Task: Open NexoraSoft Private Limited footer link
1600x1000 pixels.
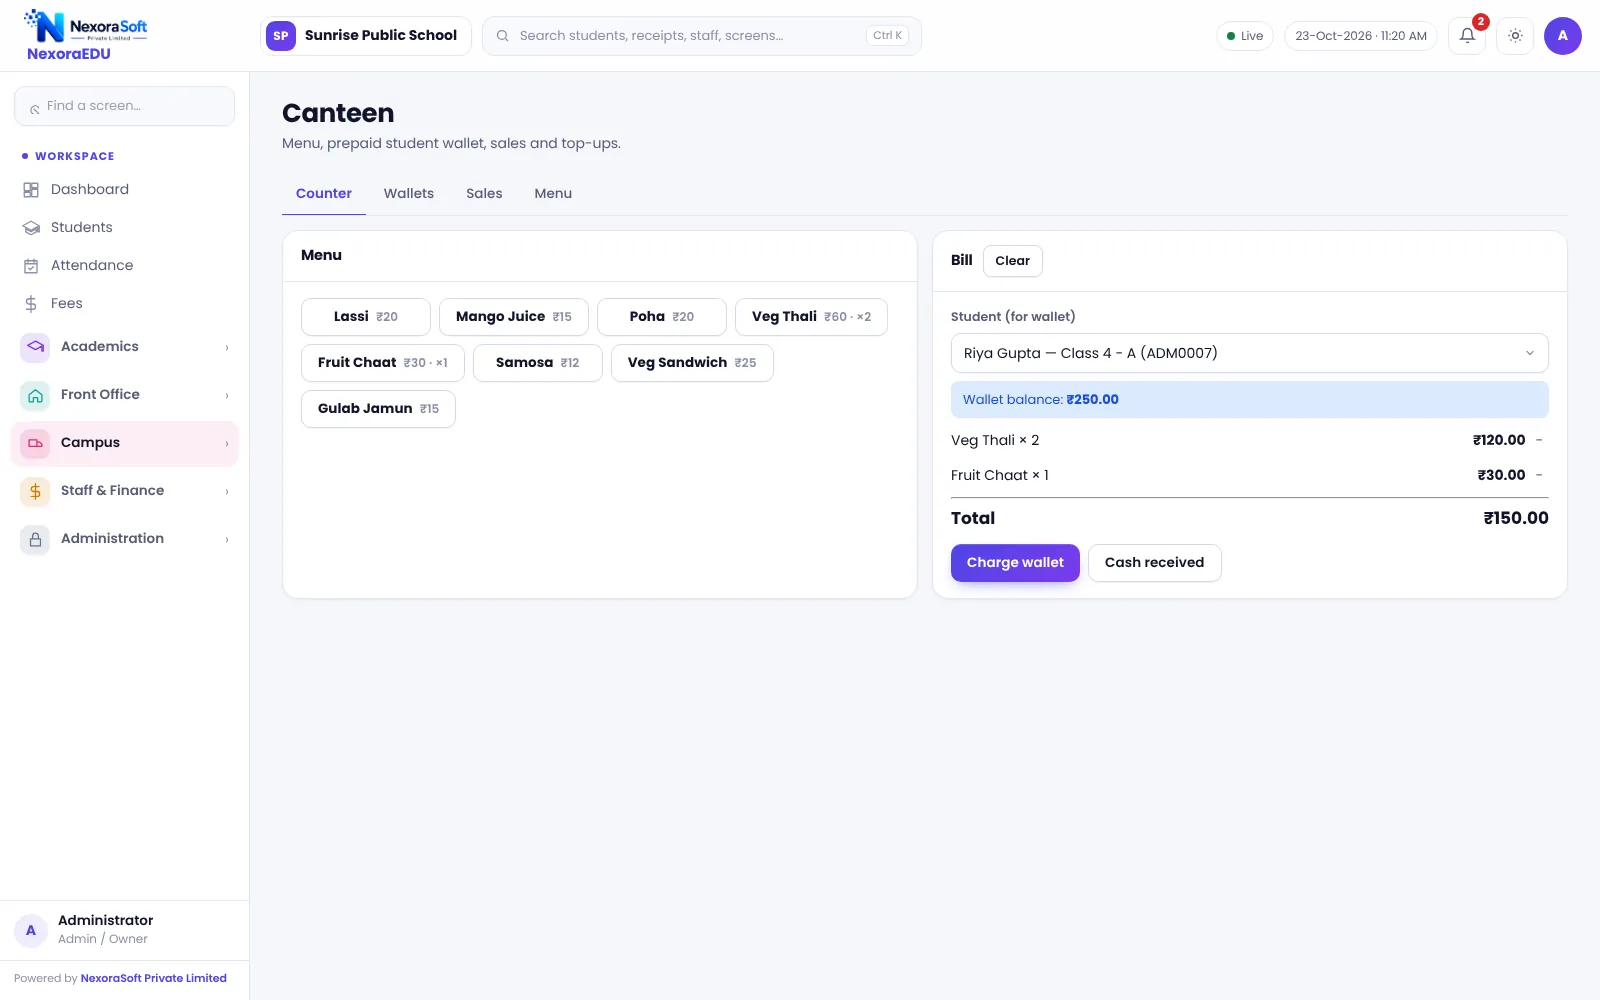Action: [154, 979]
